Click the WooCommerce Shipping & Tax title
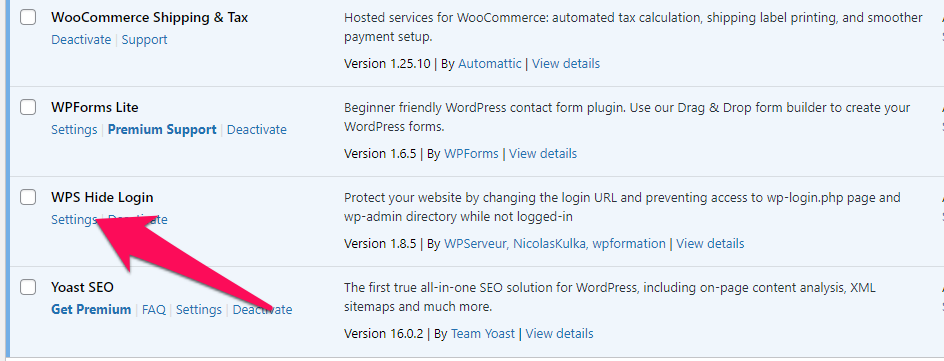The width and height of the screenshot is (944, 361). (149, 17)
